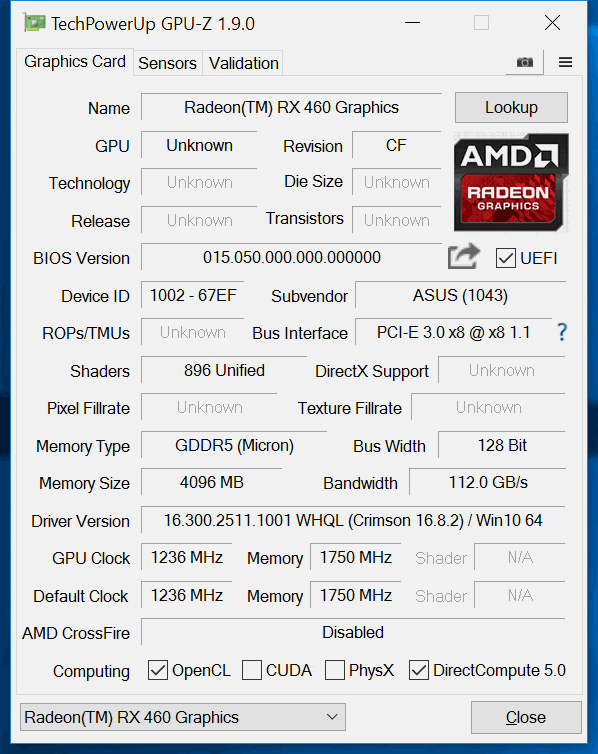Screen dimensions: 598x754
Task: Click the BIOS export share icon
Action: [x=463, y=256]
